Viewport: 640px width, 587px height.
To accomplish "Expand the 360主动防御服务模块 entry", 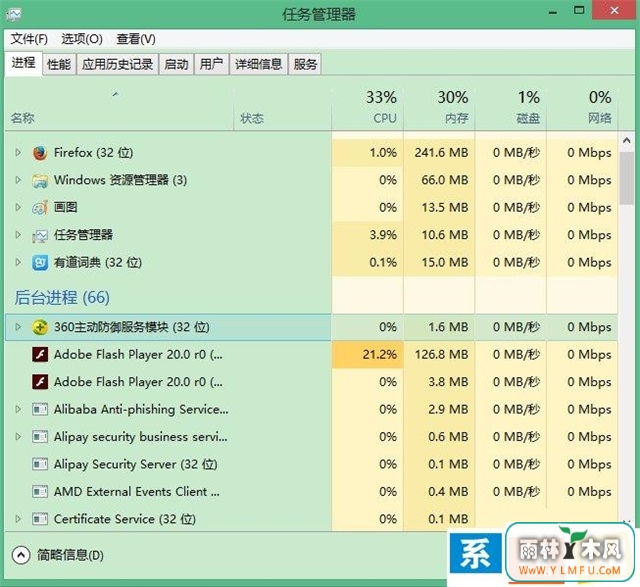I will click(x=18, y=327).
